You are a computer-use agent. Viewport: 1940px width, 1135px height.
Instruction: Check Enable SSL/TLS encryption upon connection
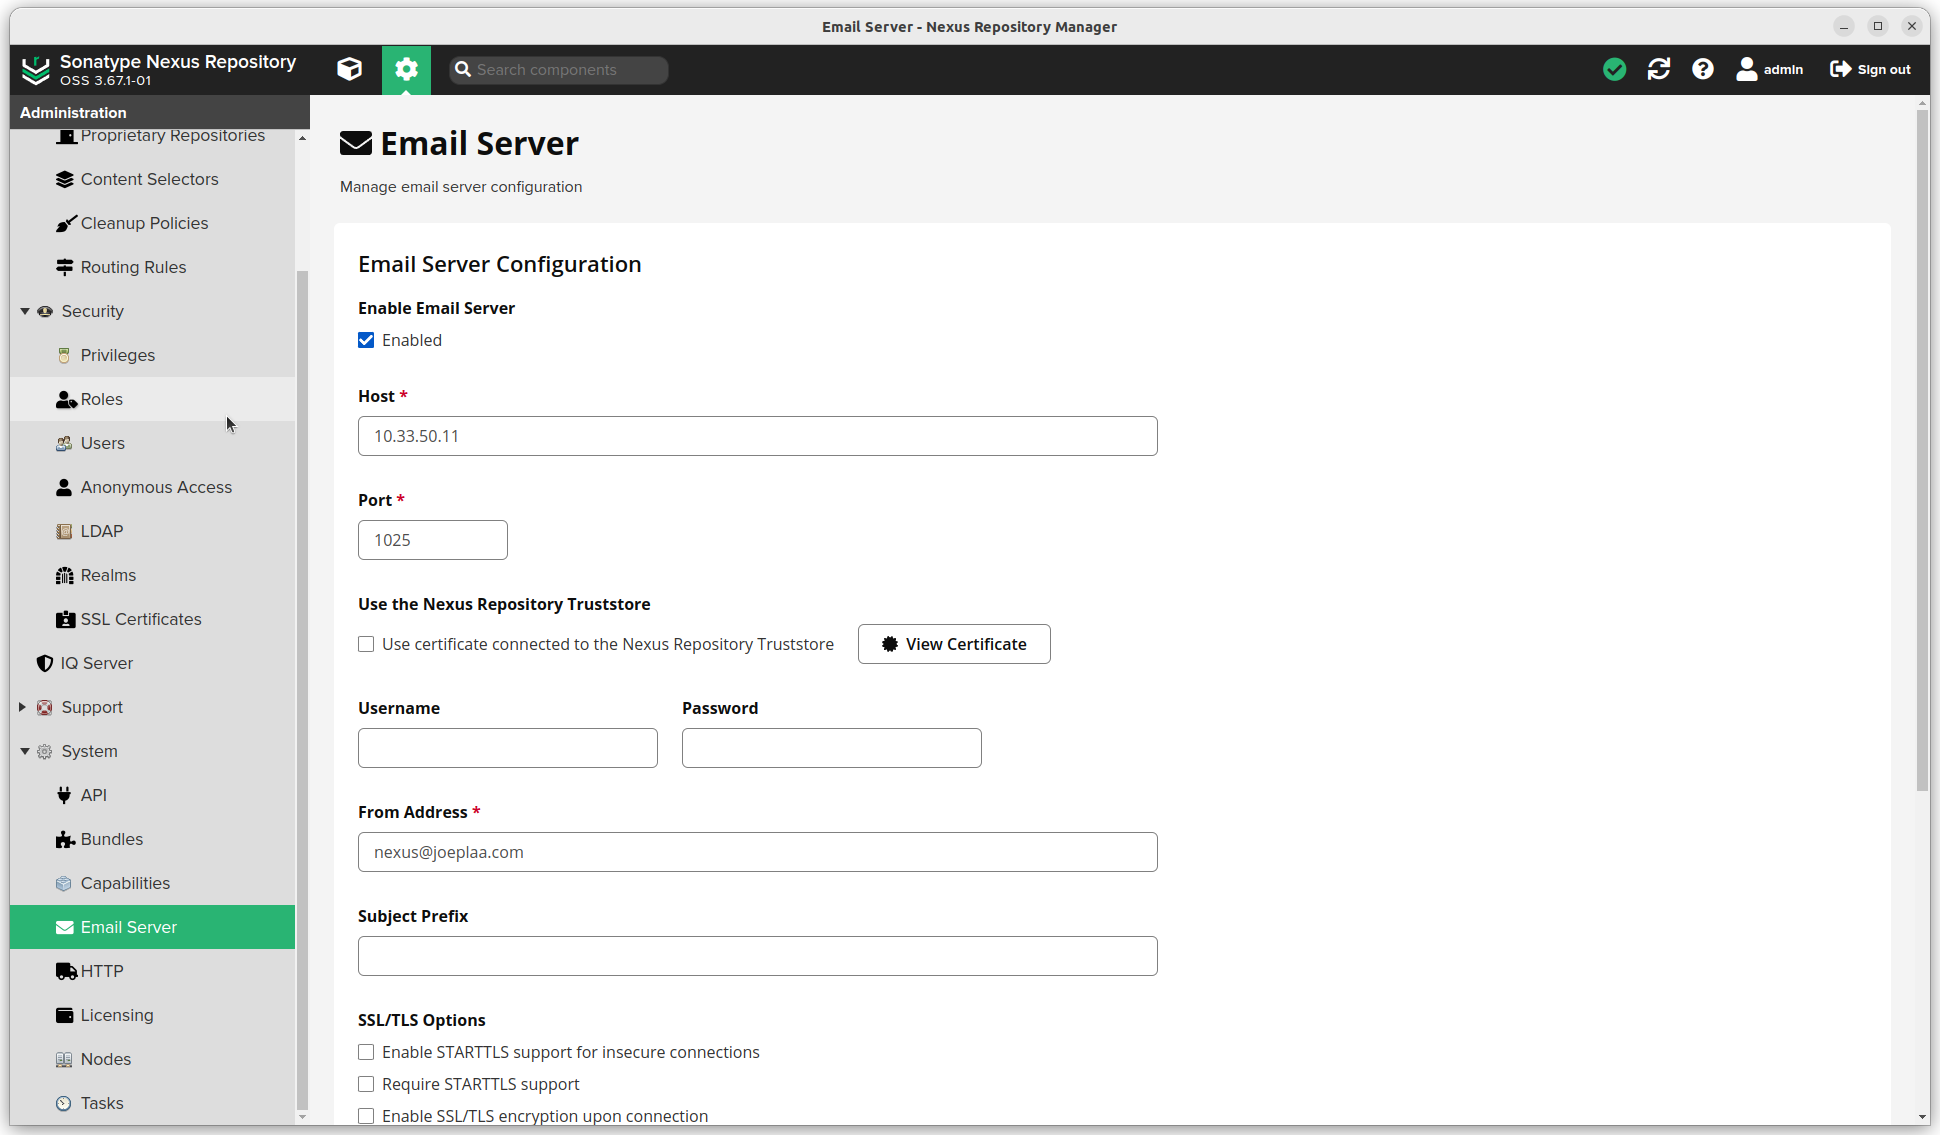[x=366, y=1116]
